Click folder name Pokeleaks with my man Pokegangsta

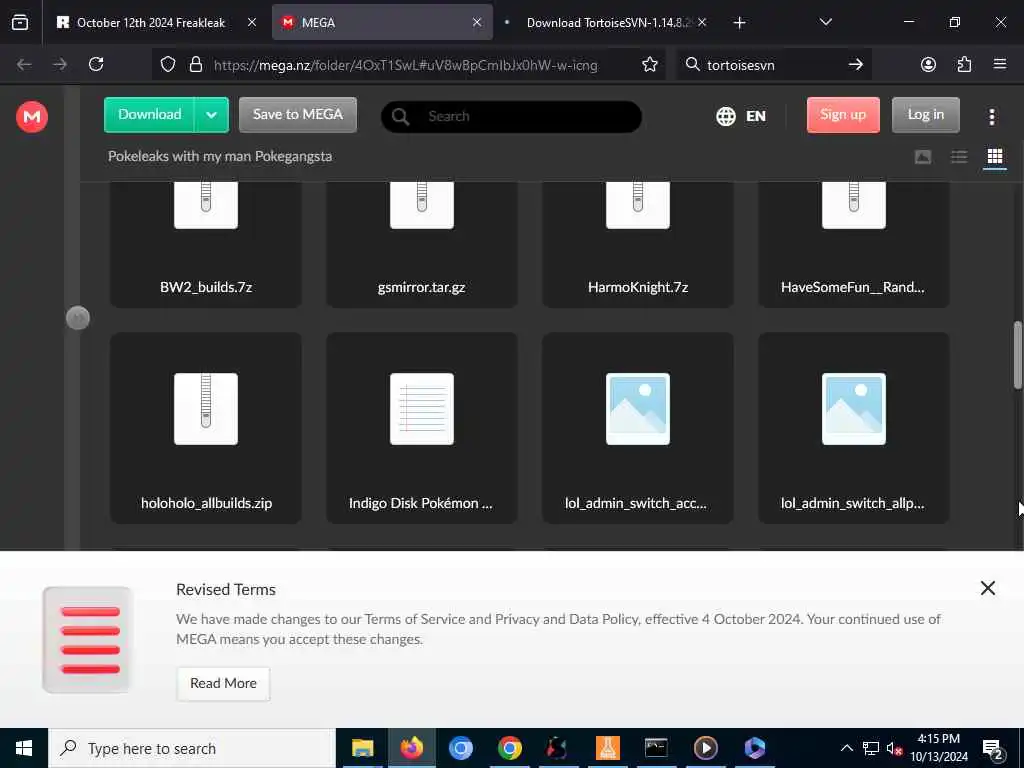pyautogui.click(x=220, y=156)
